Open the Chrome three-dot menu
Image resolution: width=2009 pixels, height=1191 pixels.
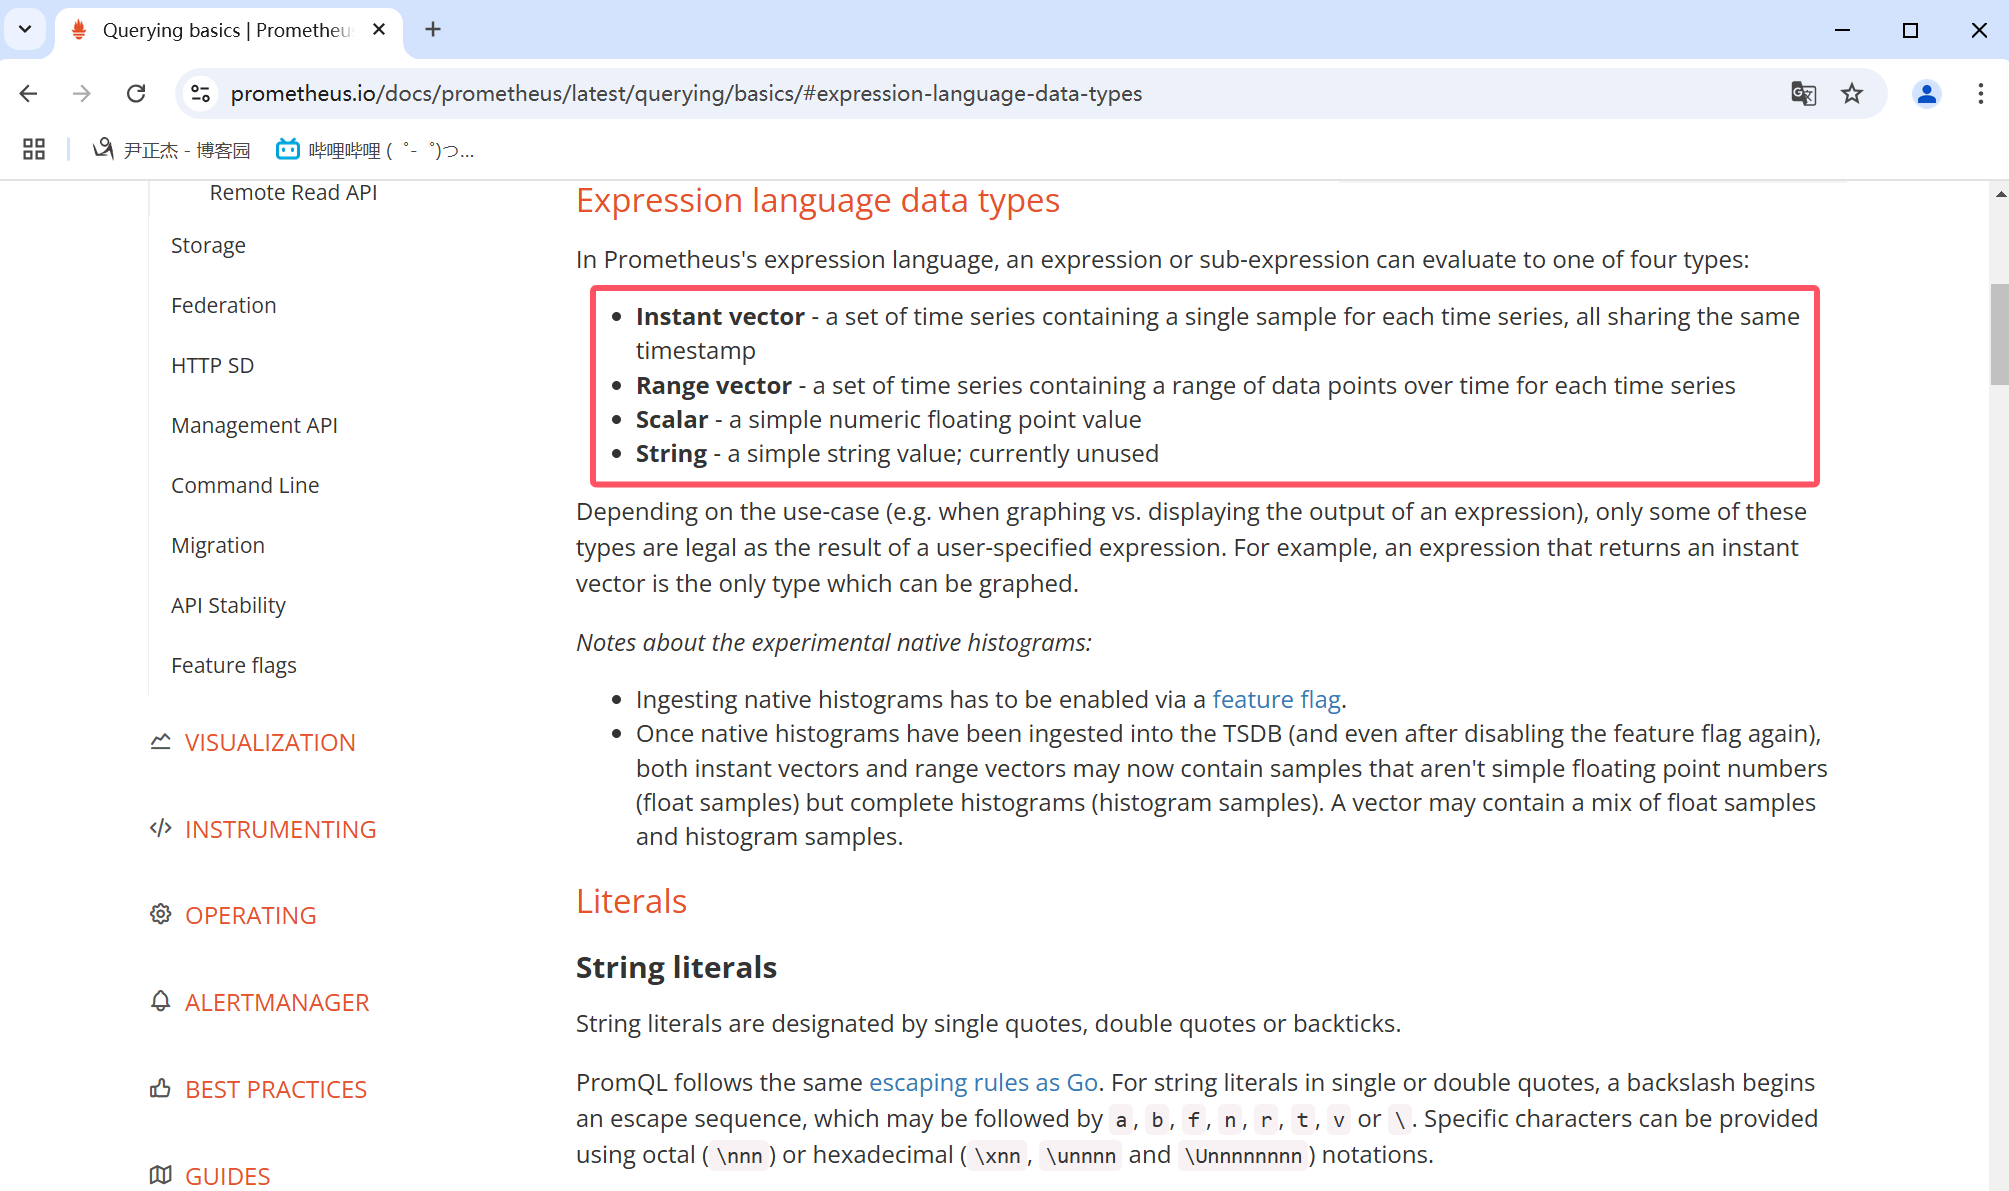tap(1980, 93)
